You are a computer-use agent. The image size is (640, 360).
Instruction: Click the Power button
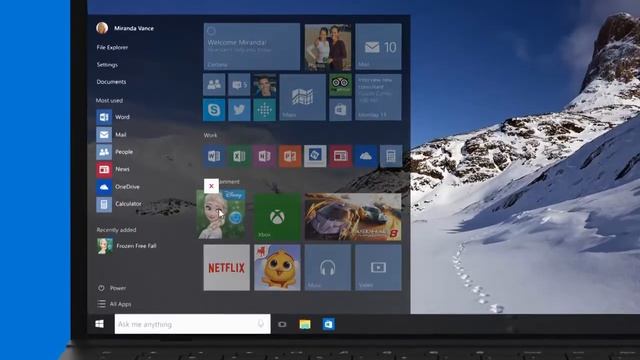112,288
